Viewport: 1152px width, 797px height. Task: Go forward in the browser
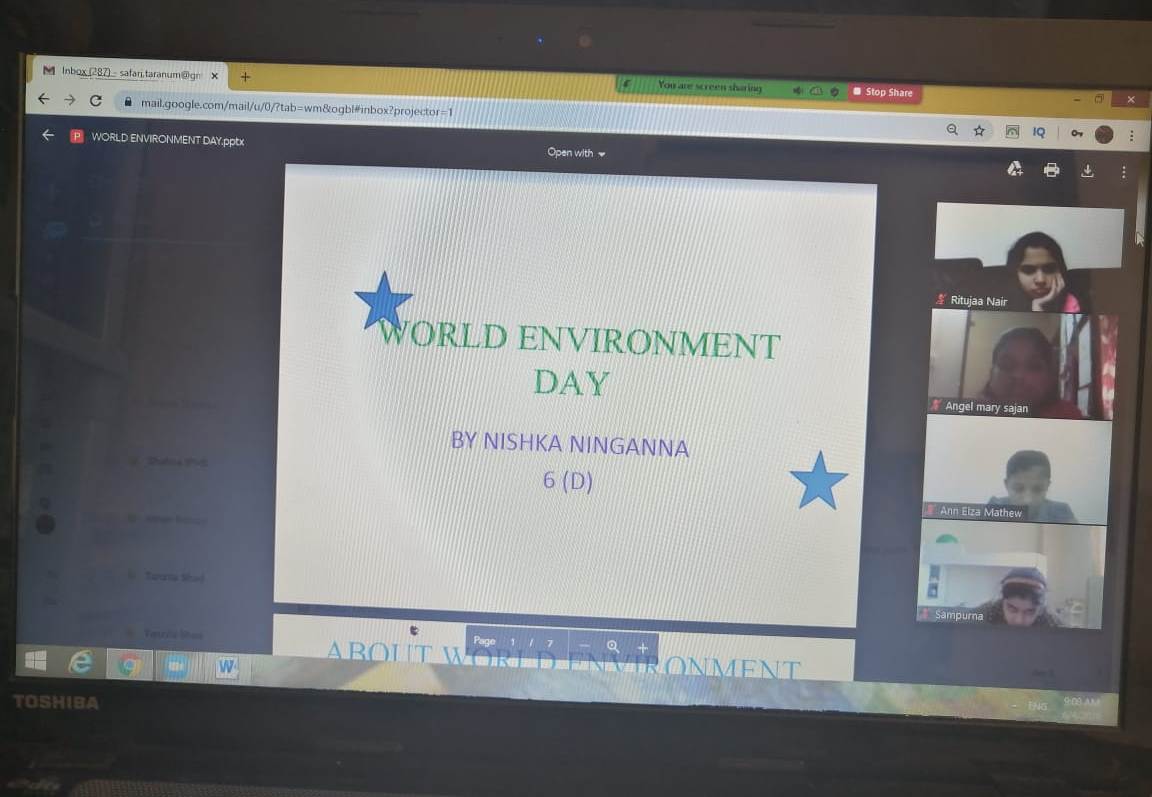pyautogui.click(x=70, y=99)
